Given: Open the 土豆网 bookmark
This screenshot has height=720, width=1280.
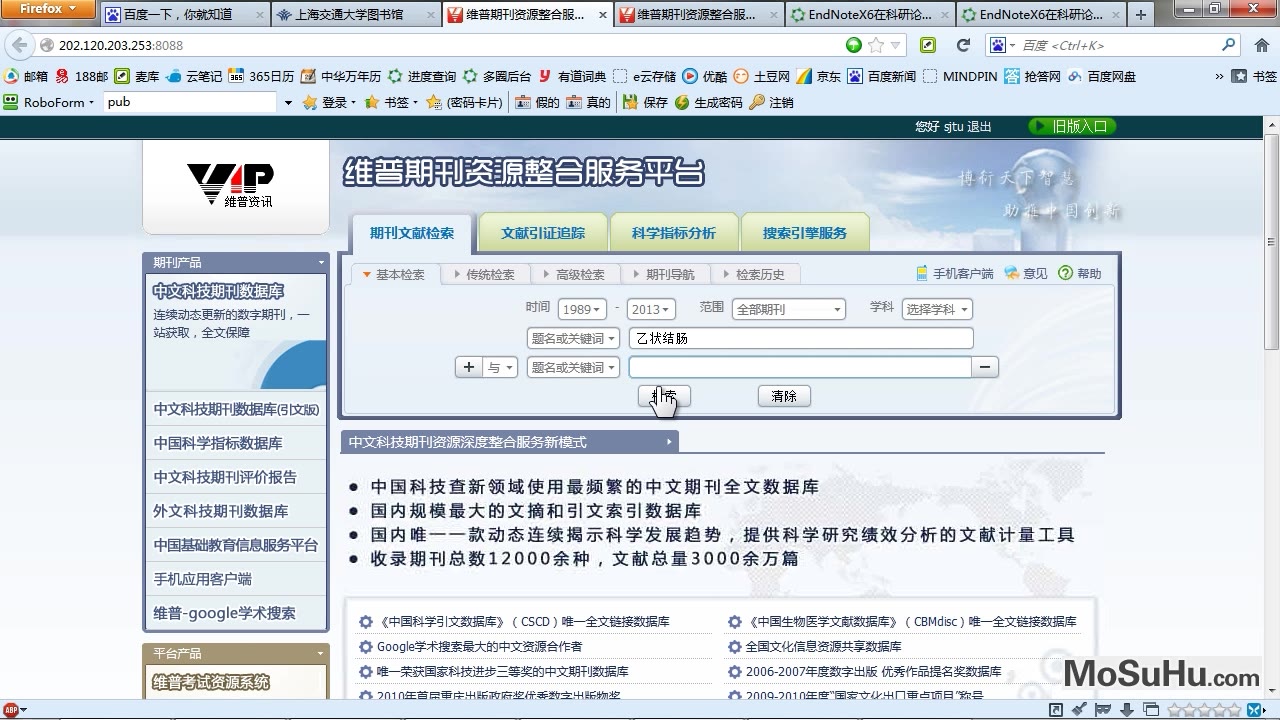Looking at the screenshot, I should (762, 76).
